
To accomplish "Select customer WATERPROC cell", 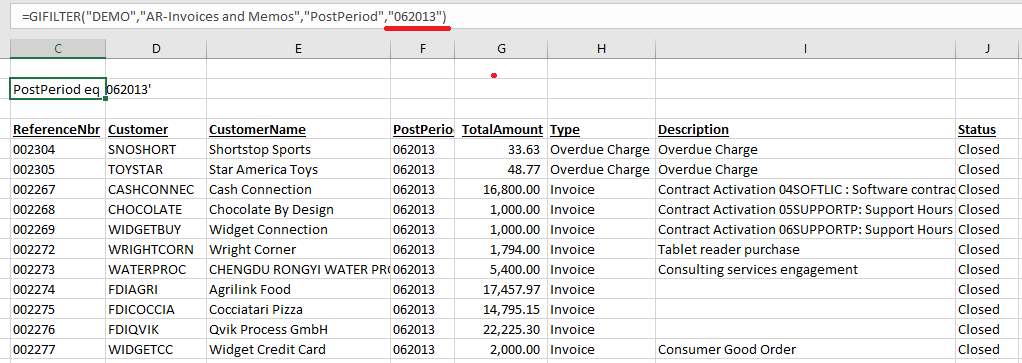I will [156, 269].
